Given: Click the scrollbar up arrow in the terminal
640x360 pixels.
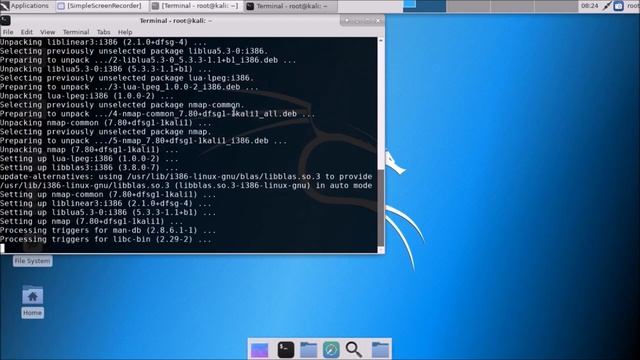Looking at the screenshot, I should pyautogui.click(x=381, y=40).
